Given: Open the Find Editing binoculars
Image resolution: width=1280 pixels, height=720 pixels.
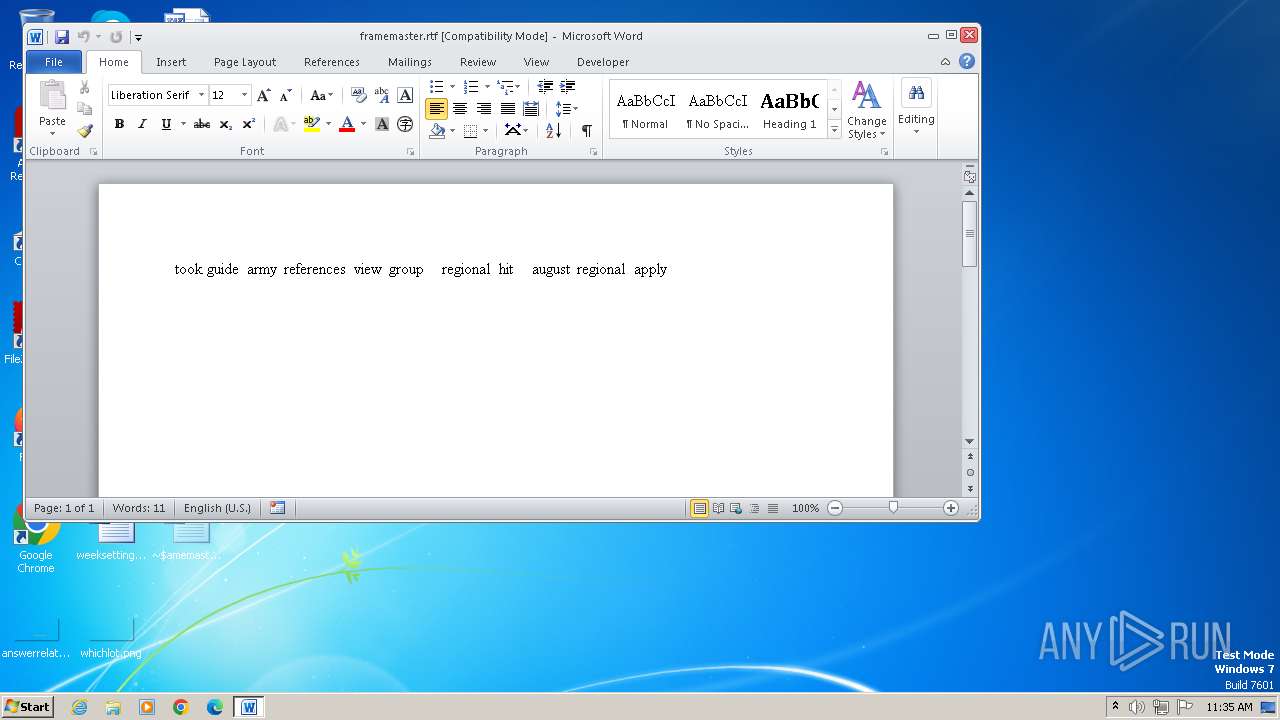Looking at the screenshot, I should pos(916,93).
